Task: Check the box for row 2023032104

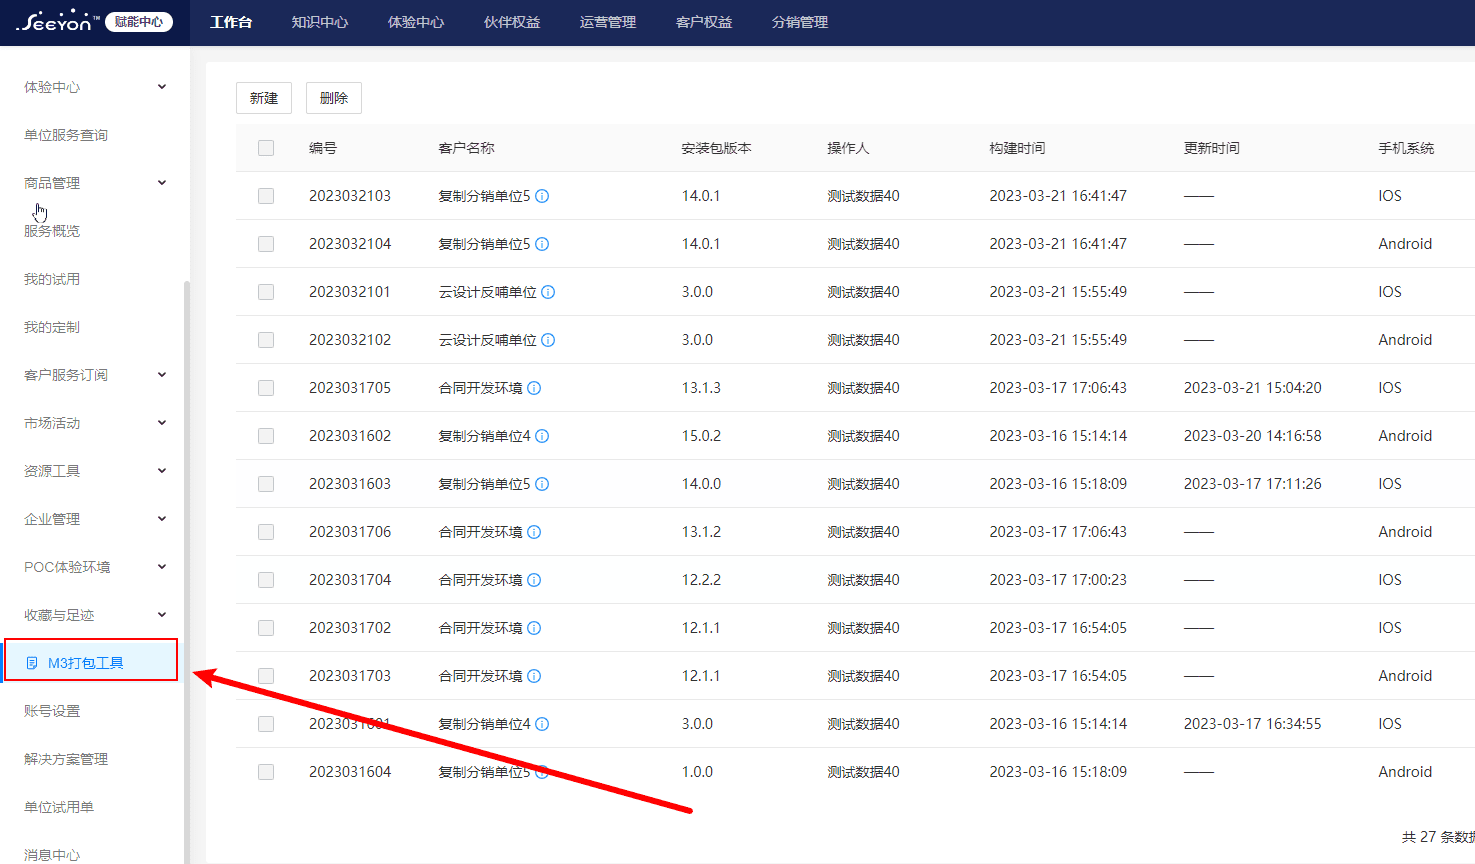Action: [x=266, y=244]
